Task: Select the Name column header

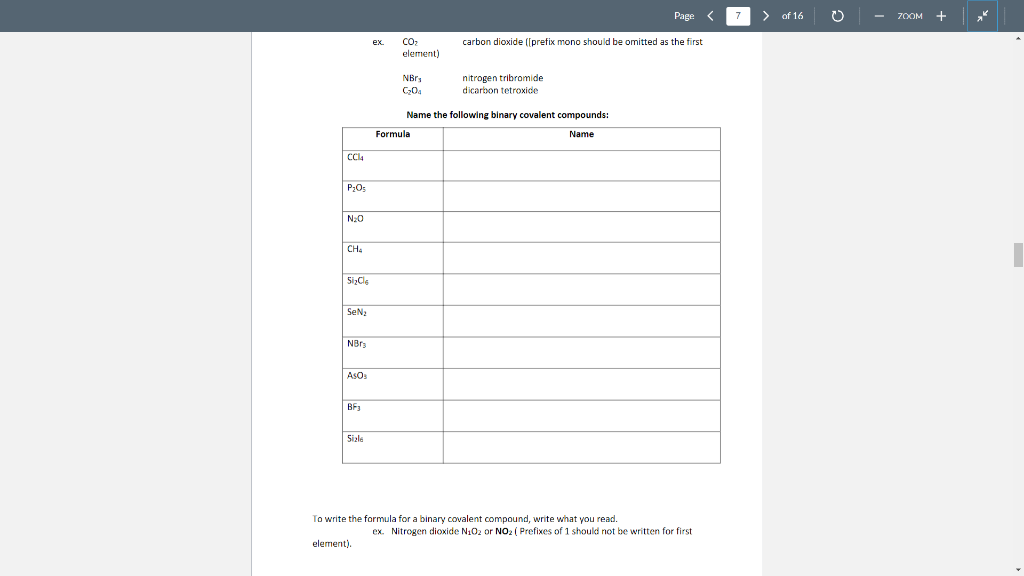Action: point(580,134)
